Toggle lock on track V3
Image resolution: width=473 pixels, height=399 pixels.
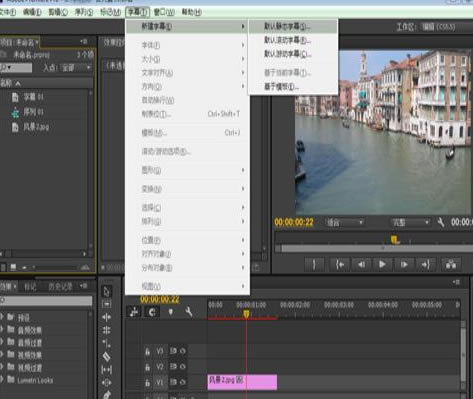(147, 351)
